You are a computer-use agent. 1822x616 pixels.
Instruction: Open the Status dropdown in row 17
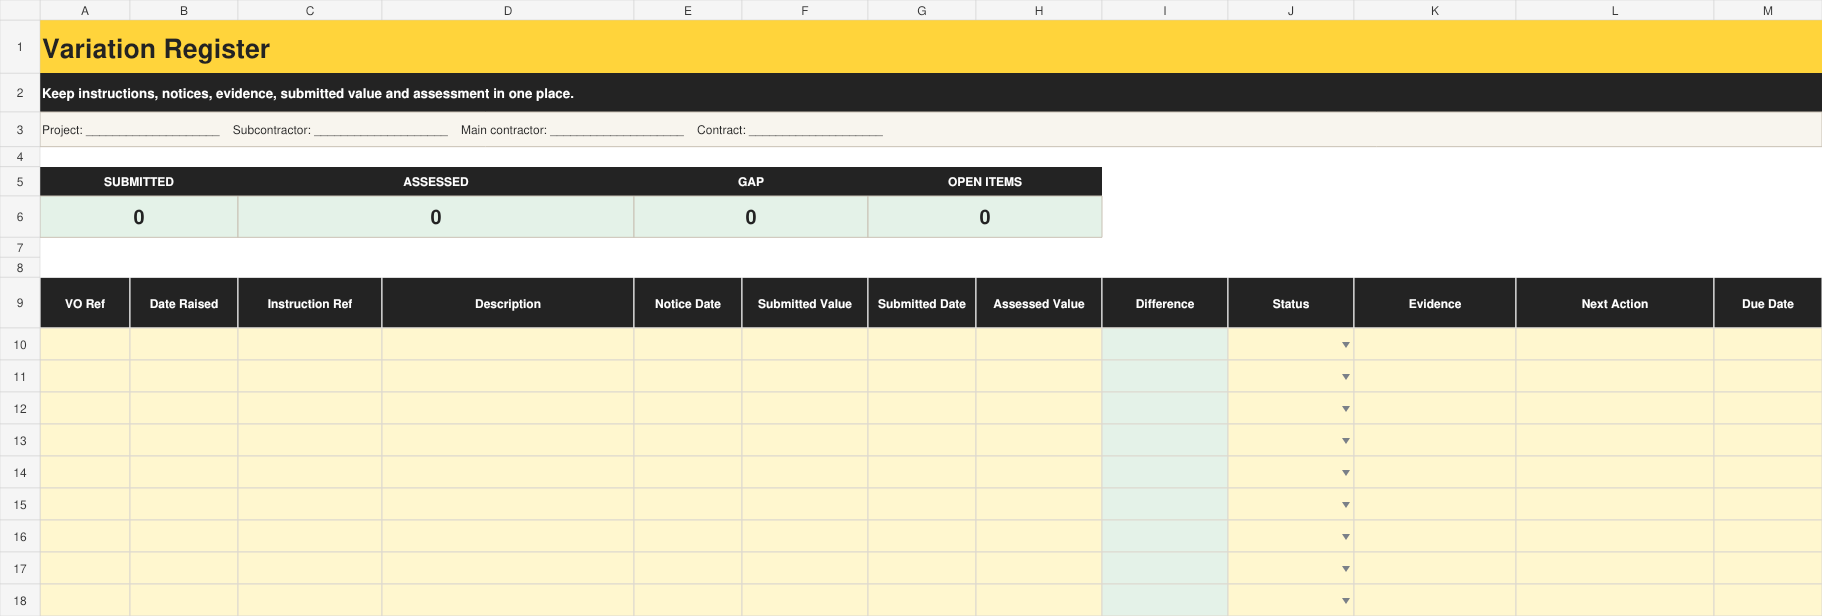pyautogui.click(x=1345, y=569)
